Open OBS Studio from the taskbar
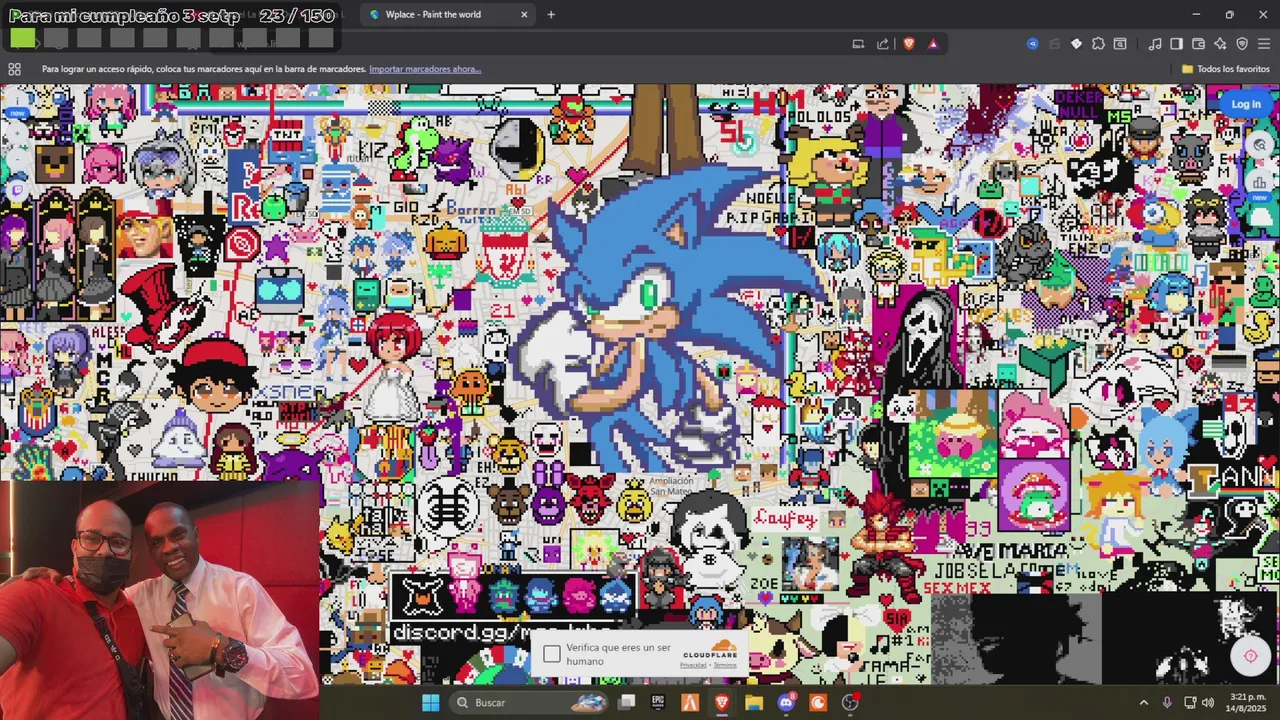Viewport: 1280px width, 720px height. click(850, 702)
